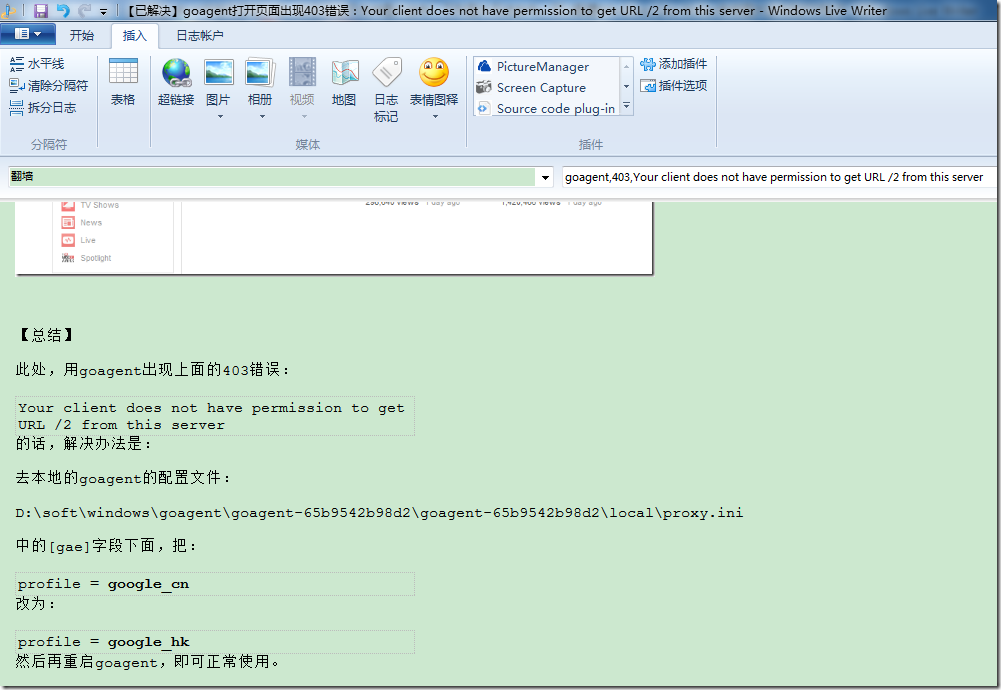Launch the Source code plug-in
The image size is (1001, 690).
(546, 109)
